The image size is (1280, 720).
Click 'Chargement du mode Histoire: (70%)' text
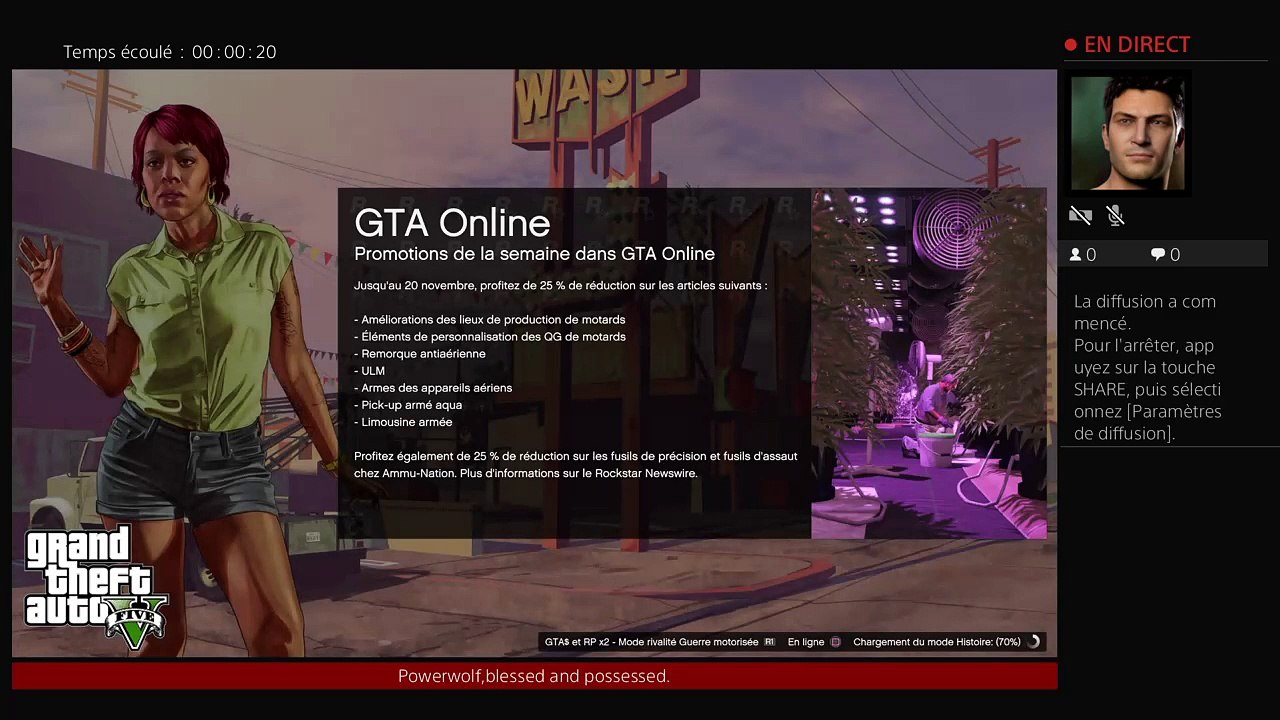point(937,642)
